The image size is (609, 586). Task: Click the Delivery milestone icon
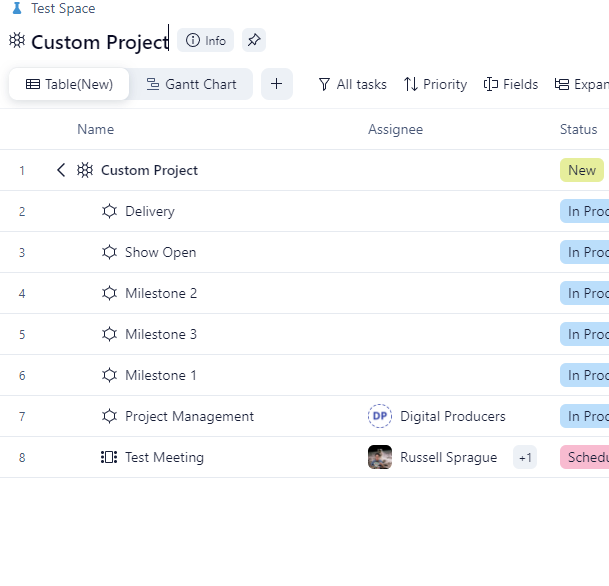pyautogui.click(x=109, y=211)
